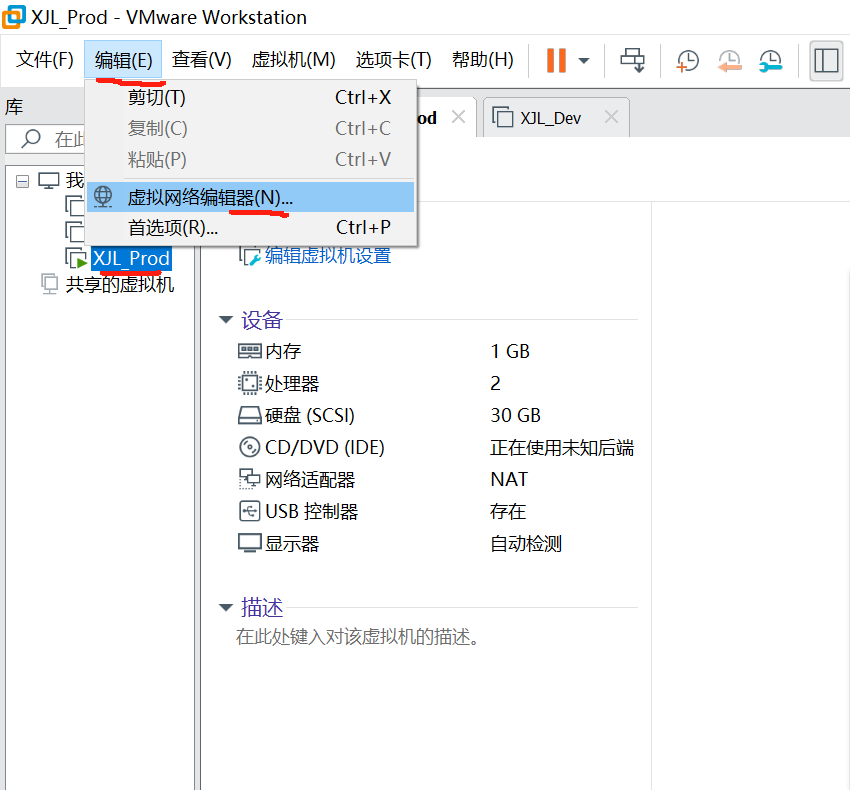Click the CD/DVD (IDE) disc icon
Viewport: 850px width, 790px height.
[x=249, y=447]
